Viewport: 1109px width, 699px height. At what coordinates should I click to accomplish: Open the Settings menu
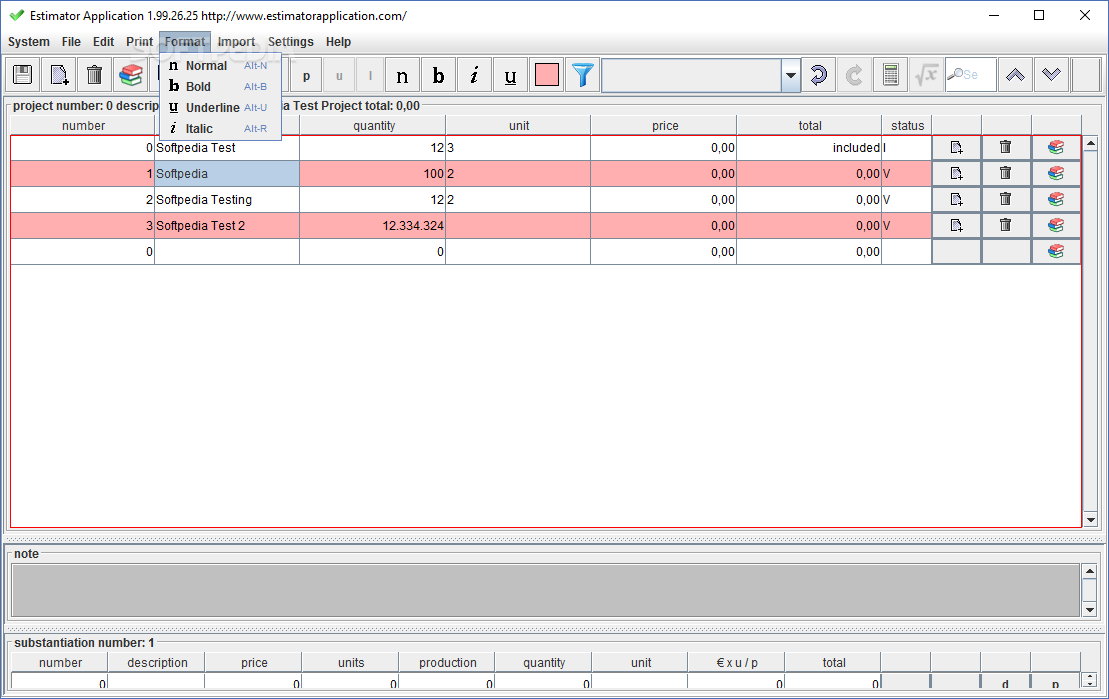(291, 42)
